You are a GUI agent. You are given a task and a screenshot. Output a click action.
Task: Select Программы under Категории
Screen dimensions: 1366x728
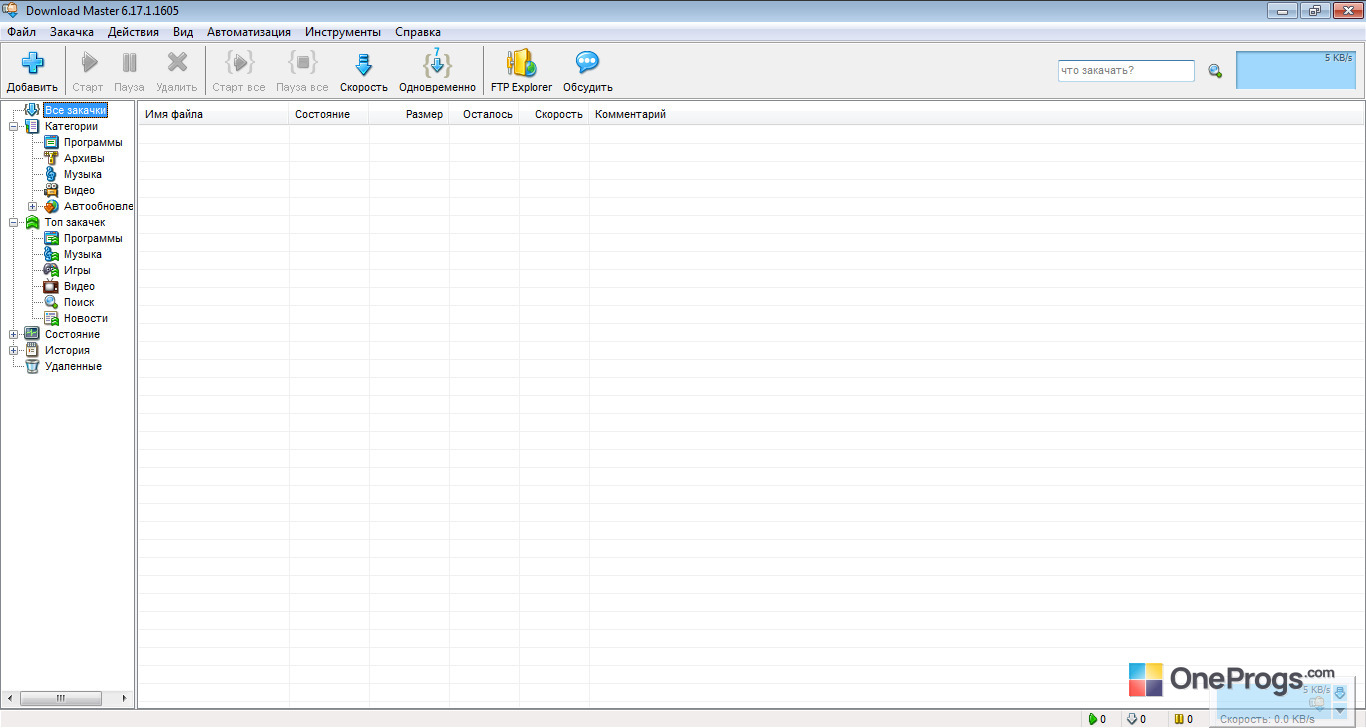pos(93,142)
